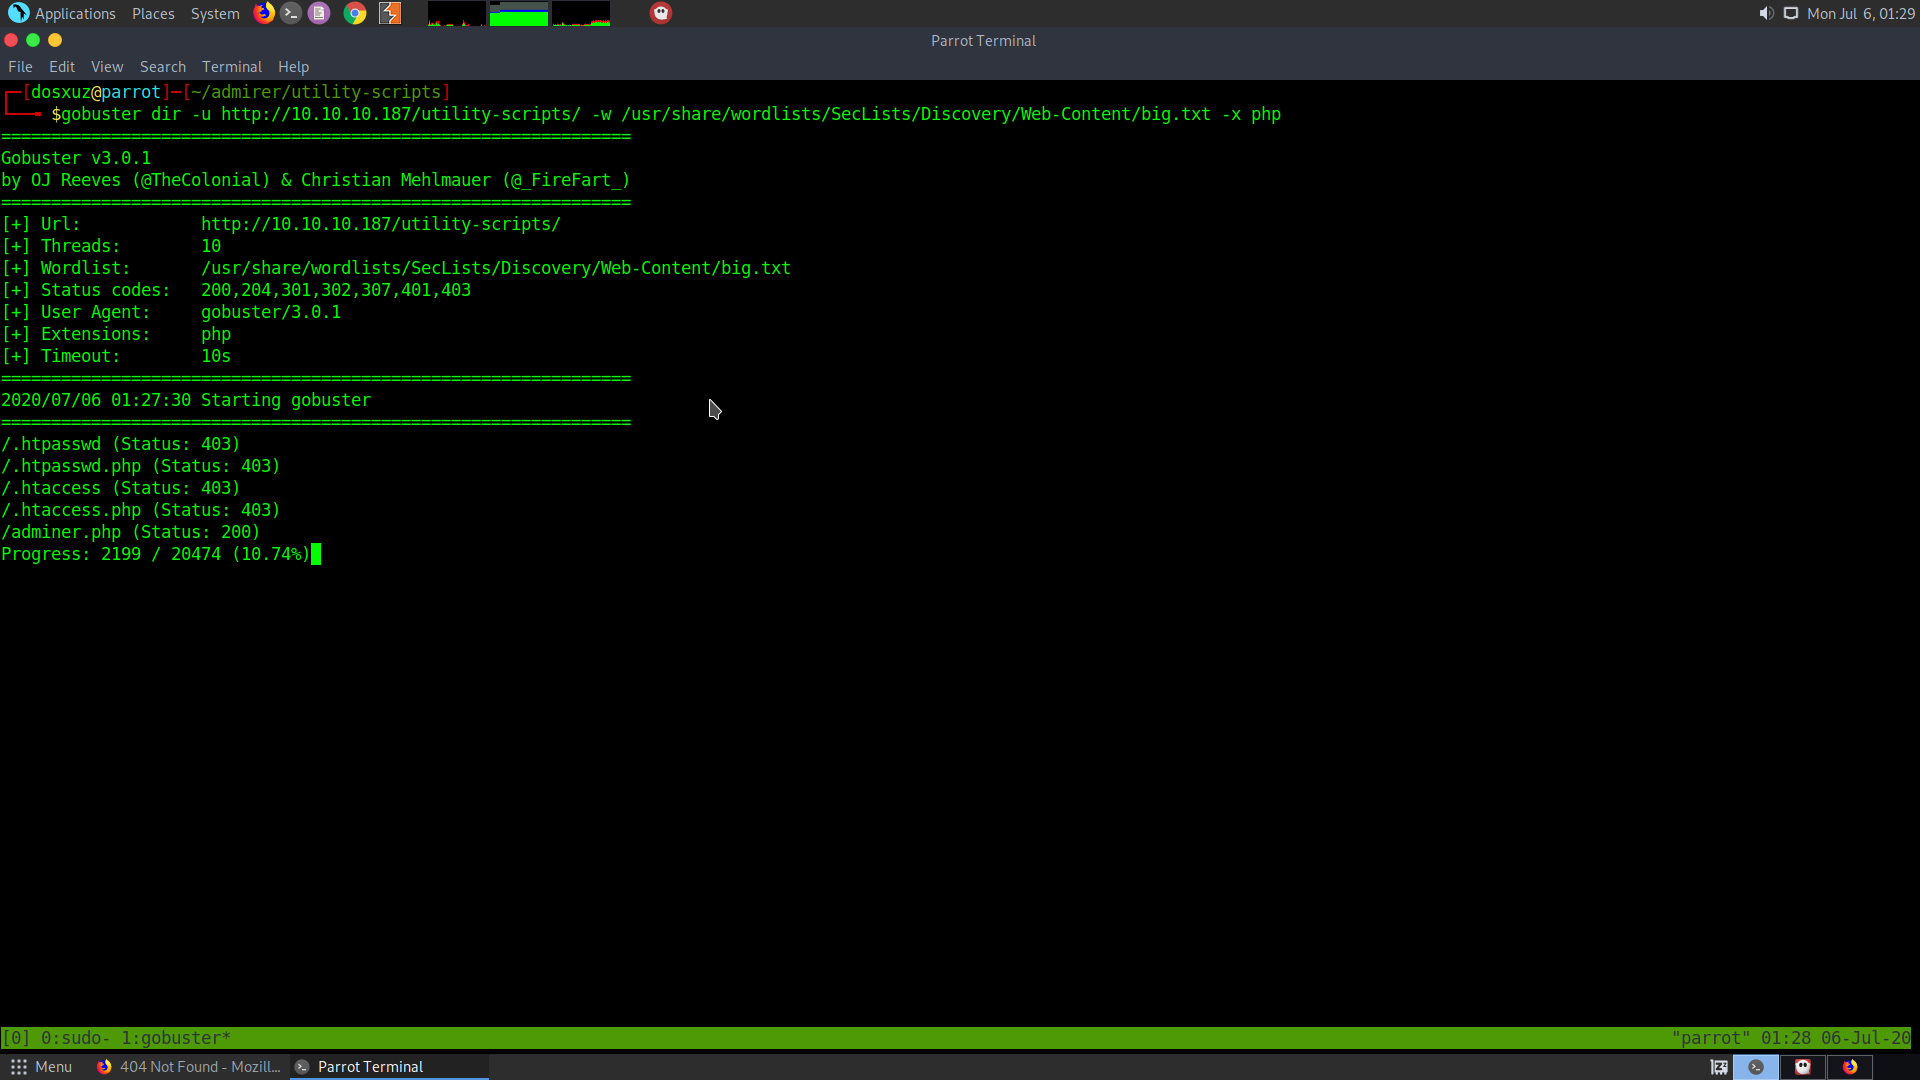
Task: Expand the System menu
Action: (215, 13)
